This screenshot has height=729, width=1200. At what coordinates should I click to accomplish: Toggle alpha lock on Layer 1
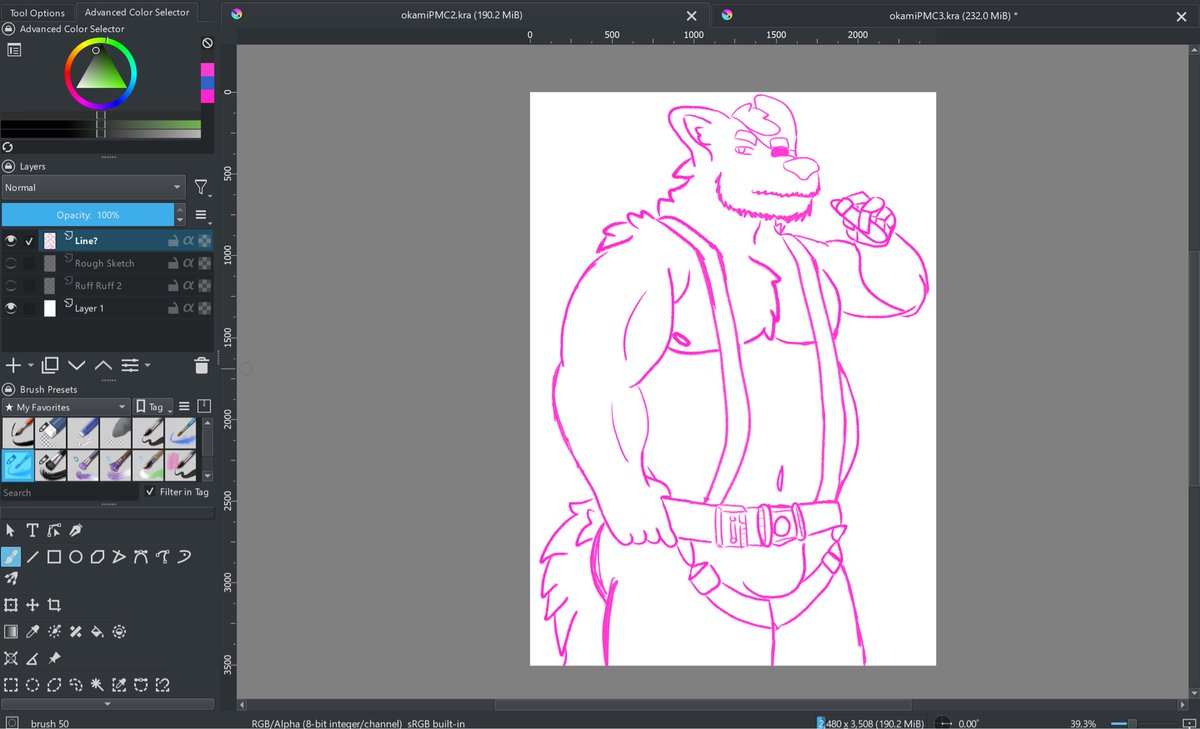[x=204, y=308]
